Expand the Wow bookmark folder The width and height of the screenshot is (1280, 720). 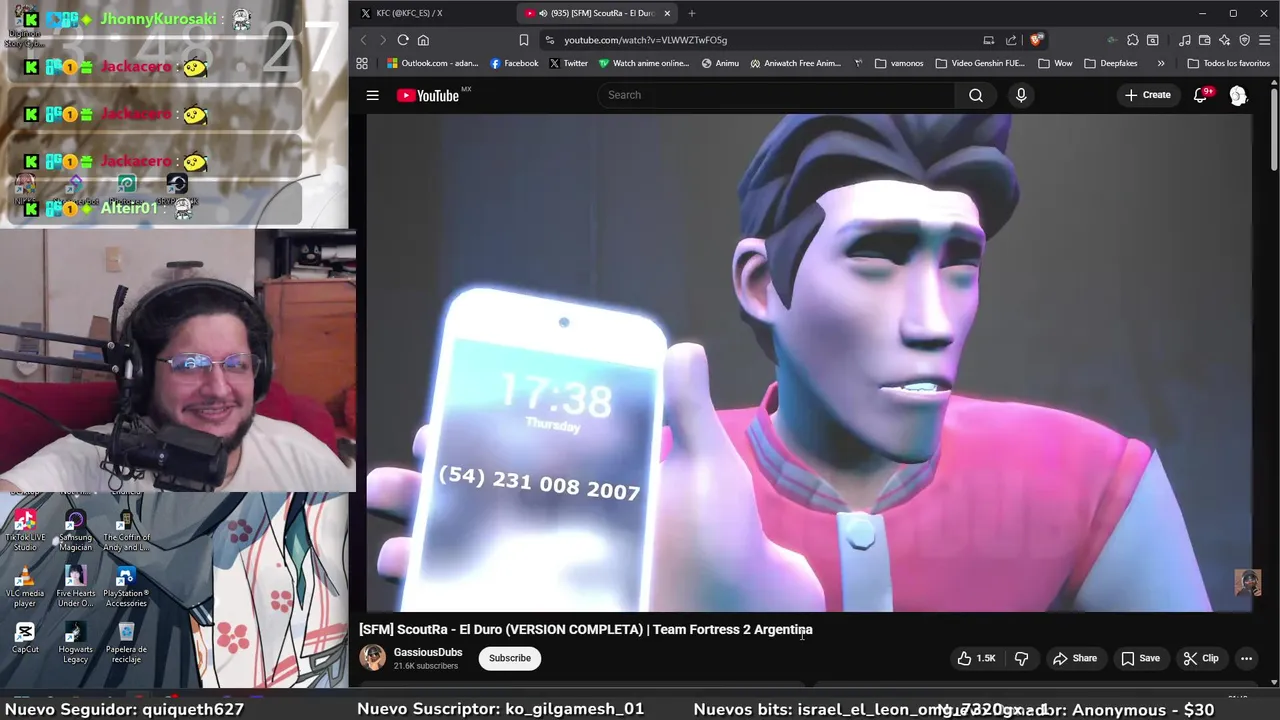[x=1055, y=63]
